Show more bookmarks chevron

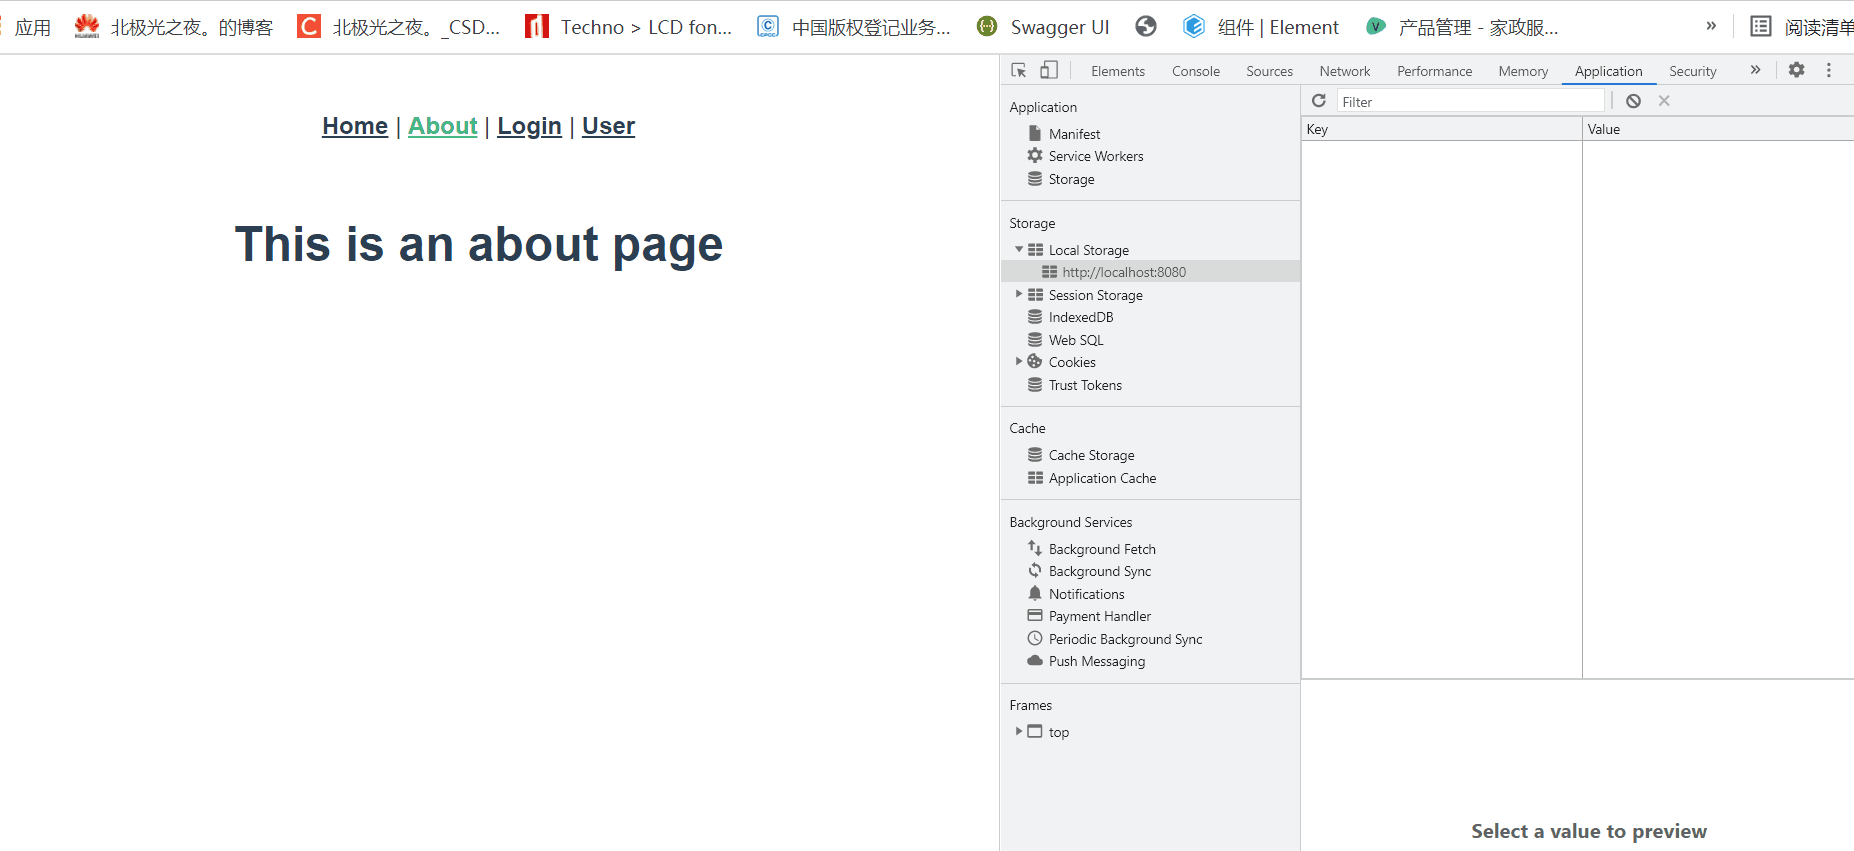click(1711, 26)
